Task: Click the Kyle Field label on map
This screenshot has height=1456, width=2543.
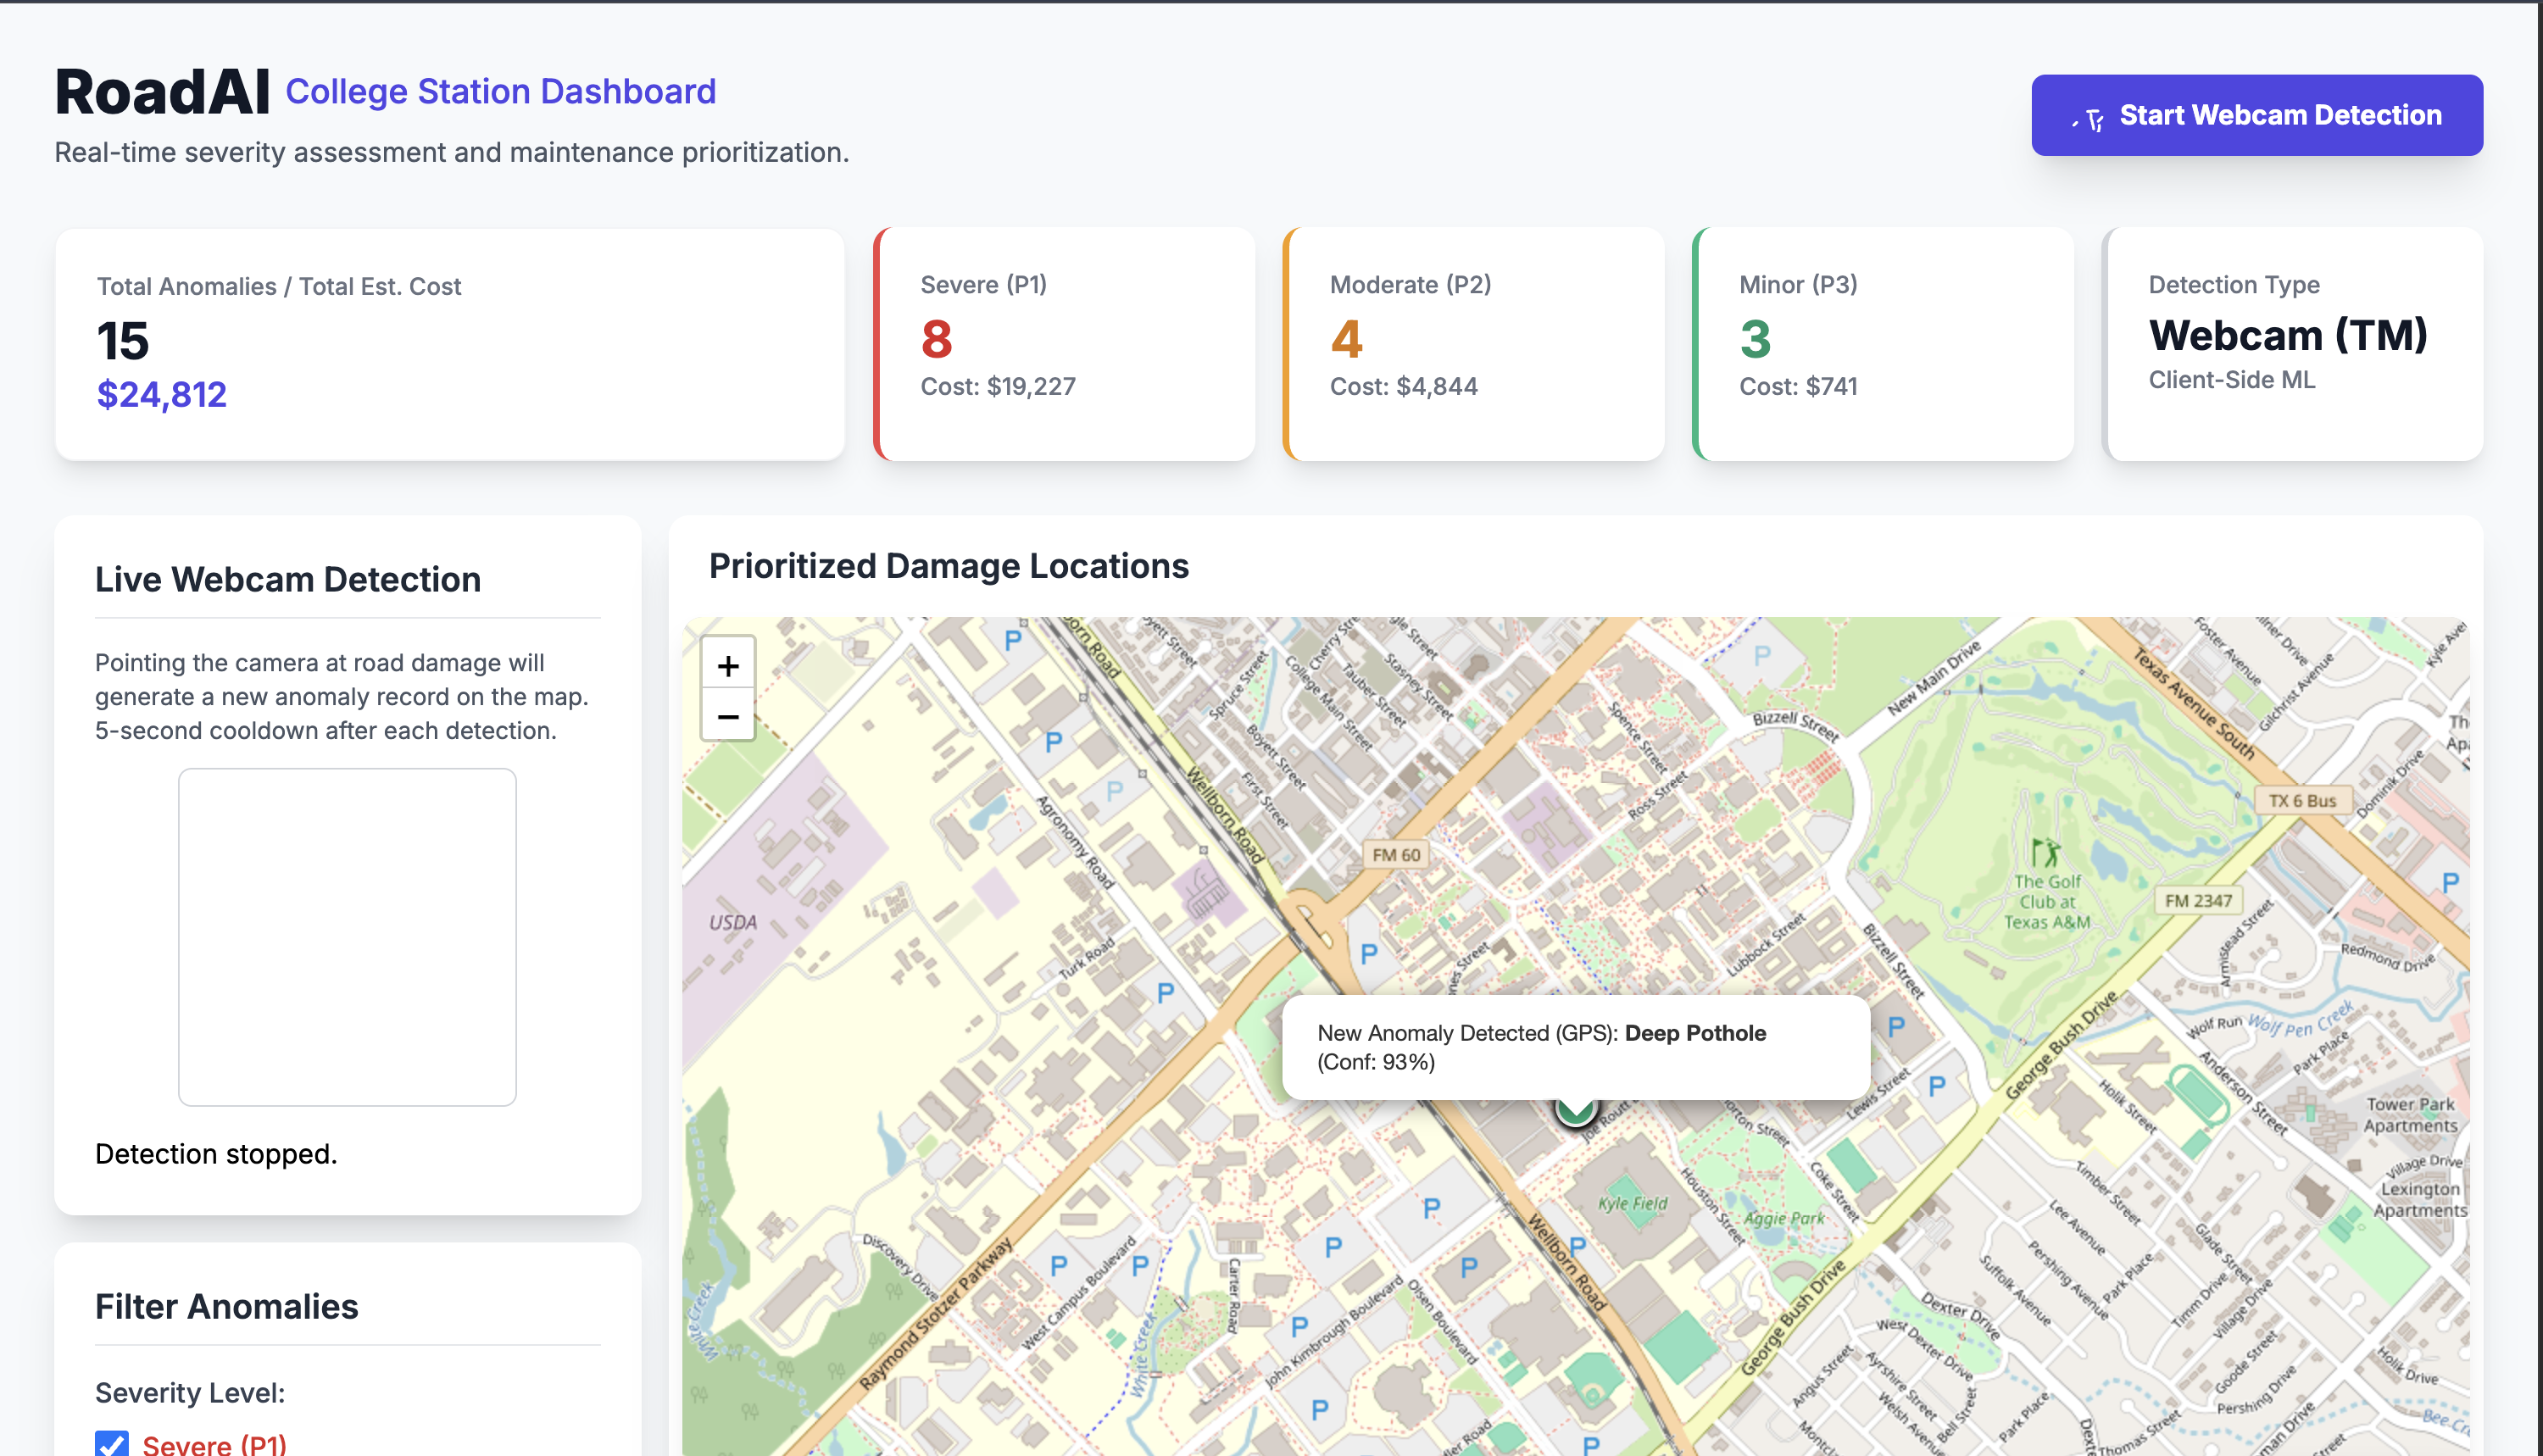Action: (1632, 1203)
